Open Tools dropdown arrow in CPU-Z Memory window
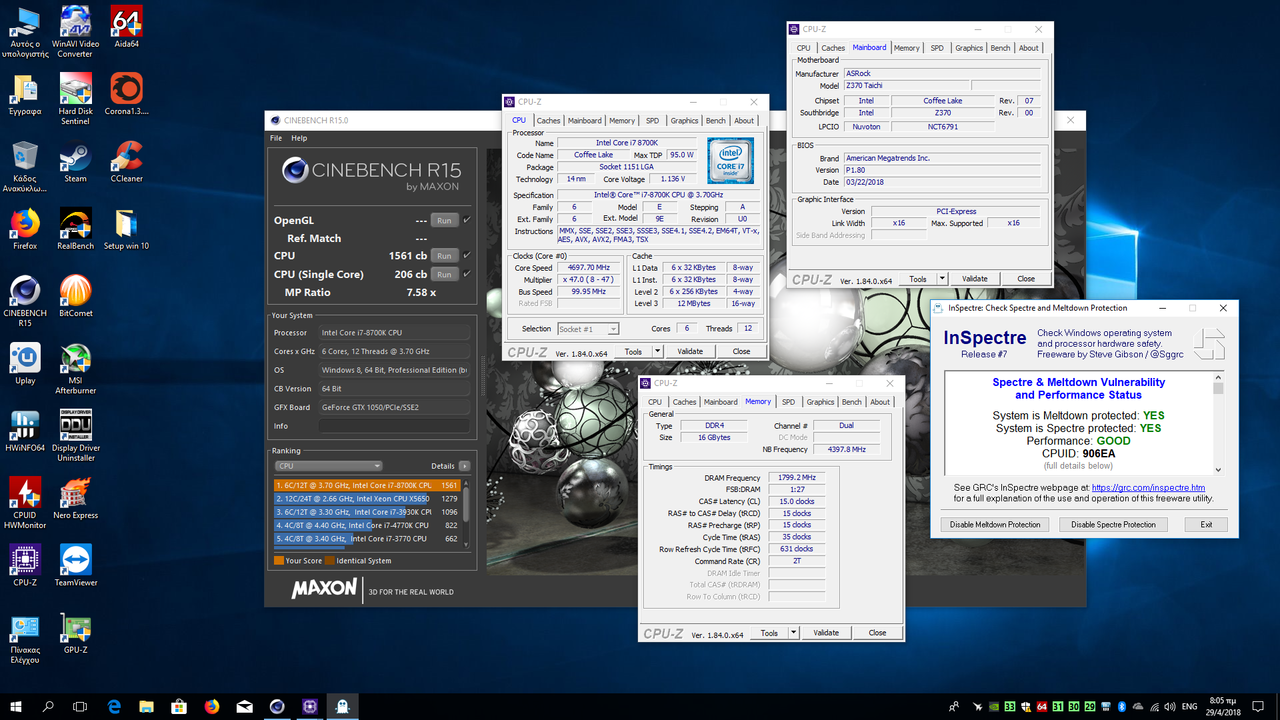This screenshot has width=1280, height=720. pos(794,633)
